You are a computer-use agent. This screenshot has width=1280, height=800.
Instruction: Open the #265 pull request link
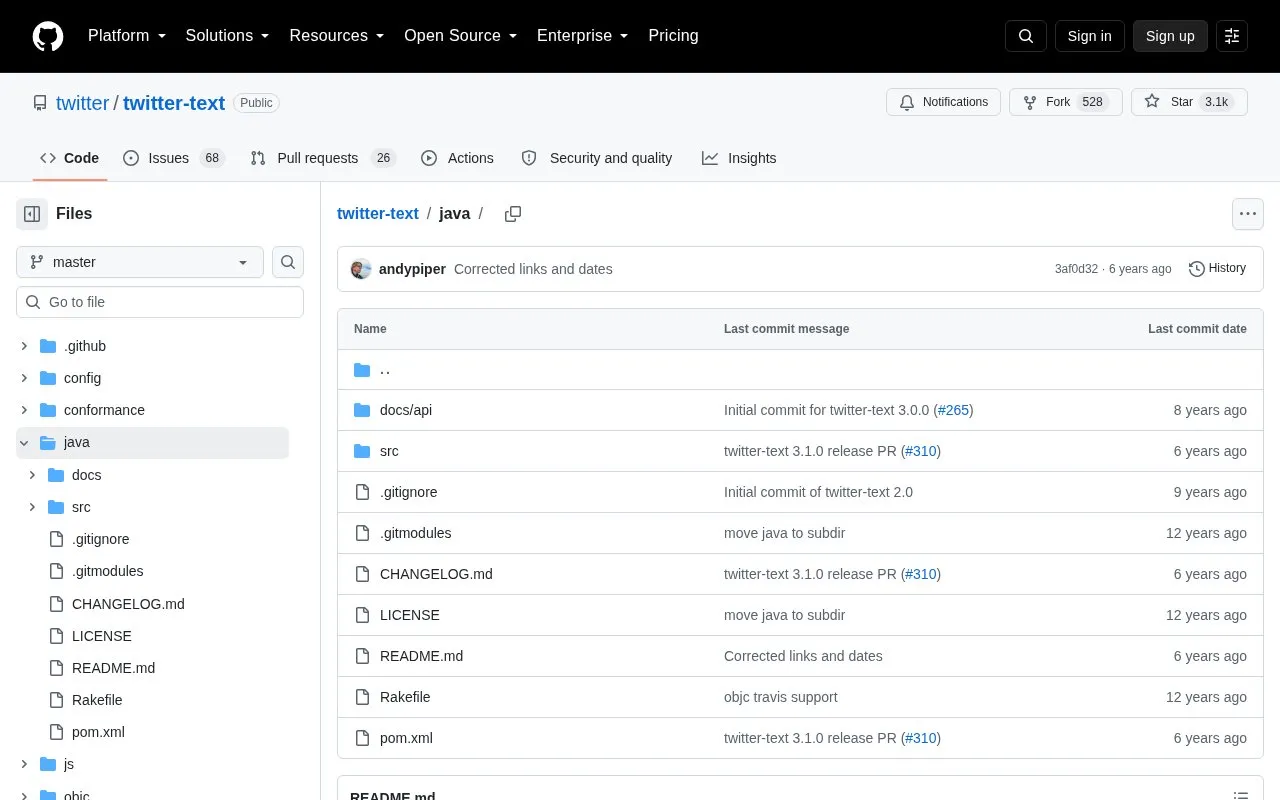953,410
